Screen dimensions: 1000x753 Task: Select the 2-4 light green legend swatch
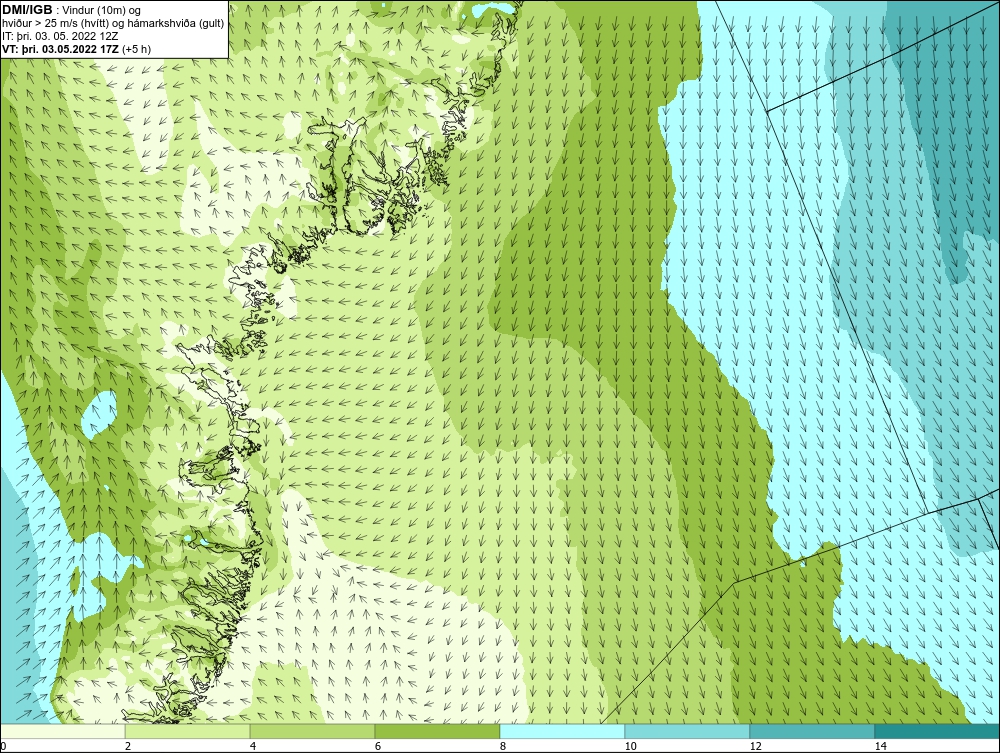(x=188, y=731)
